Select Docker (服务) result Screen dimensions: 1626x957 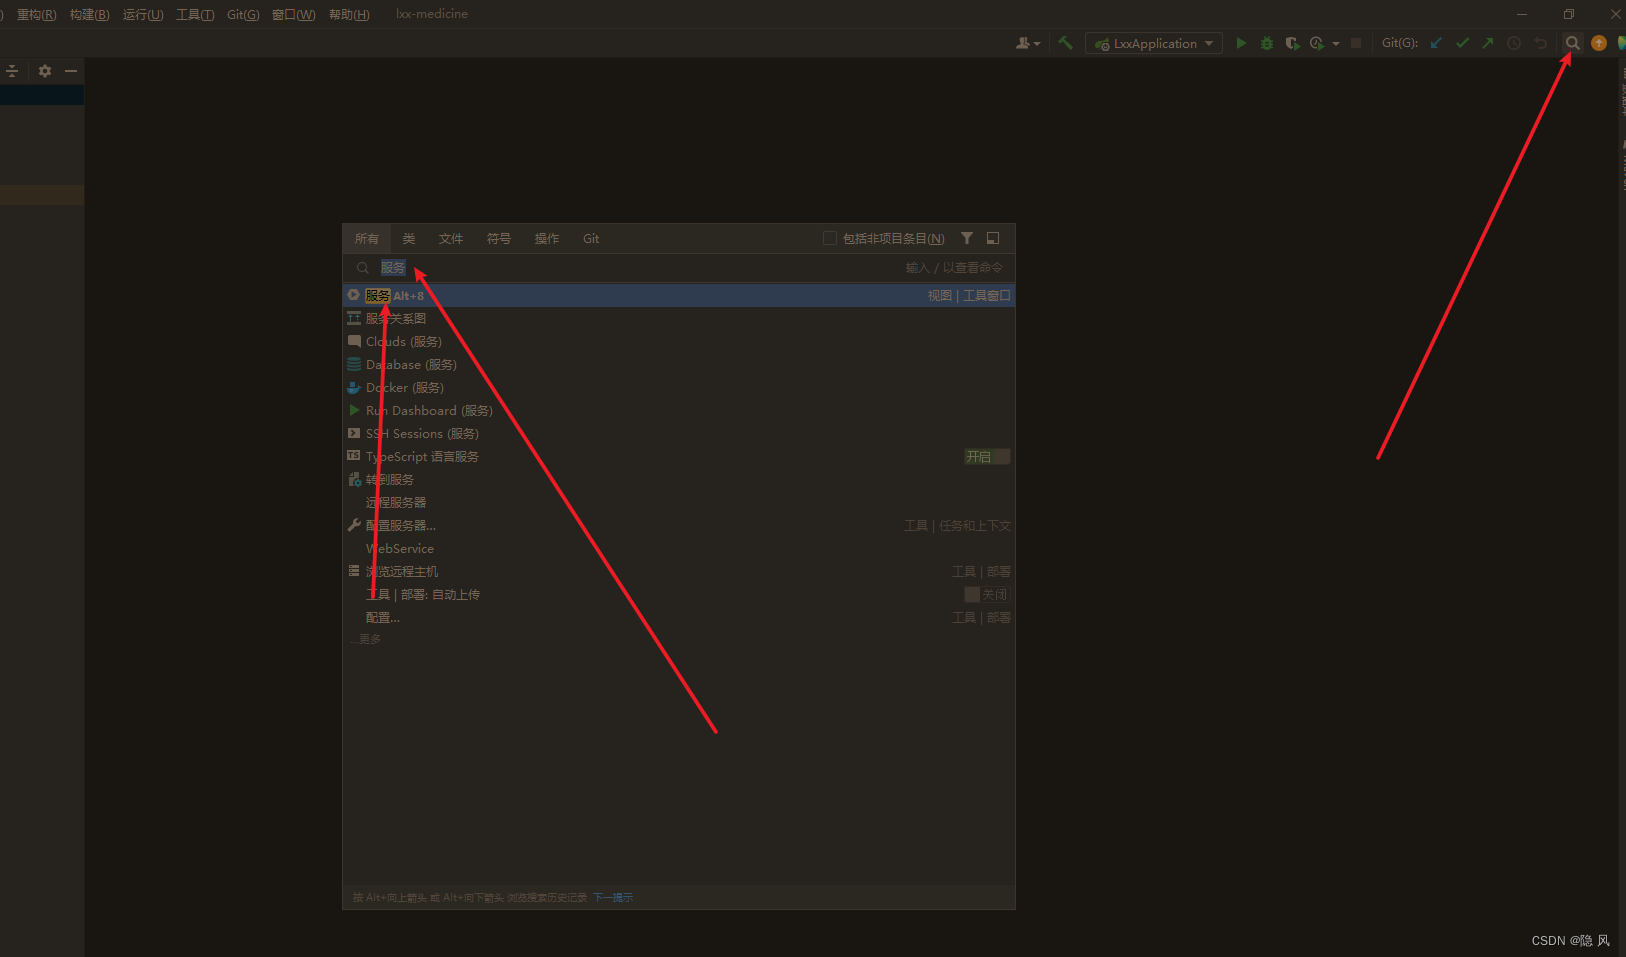pyautogui.click(x=679, y=388)
